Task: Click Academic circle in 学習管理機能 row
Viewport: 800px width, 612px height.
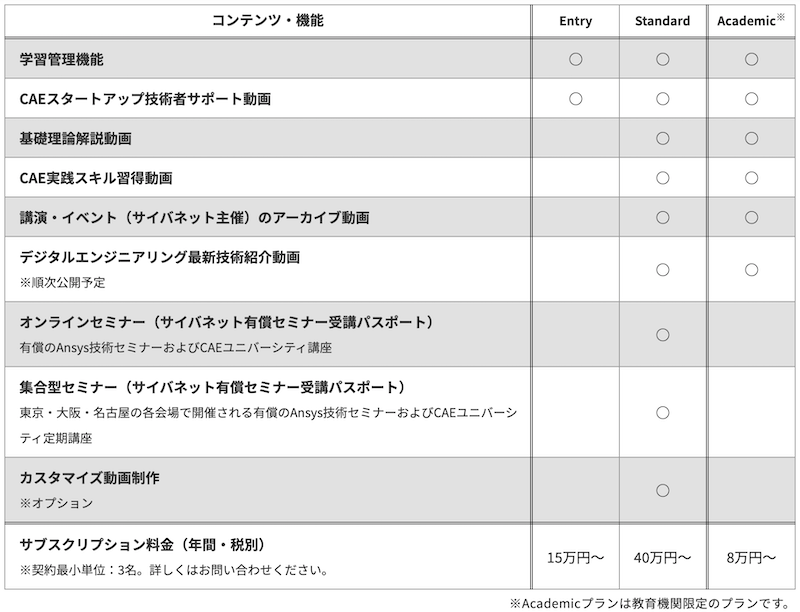Action: click(751, 59)
